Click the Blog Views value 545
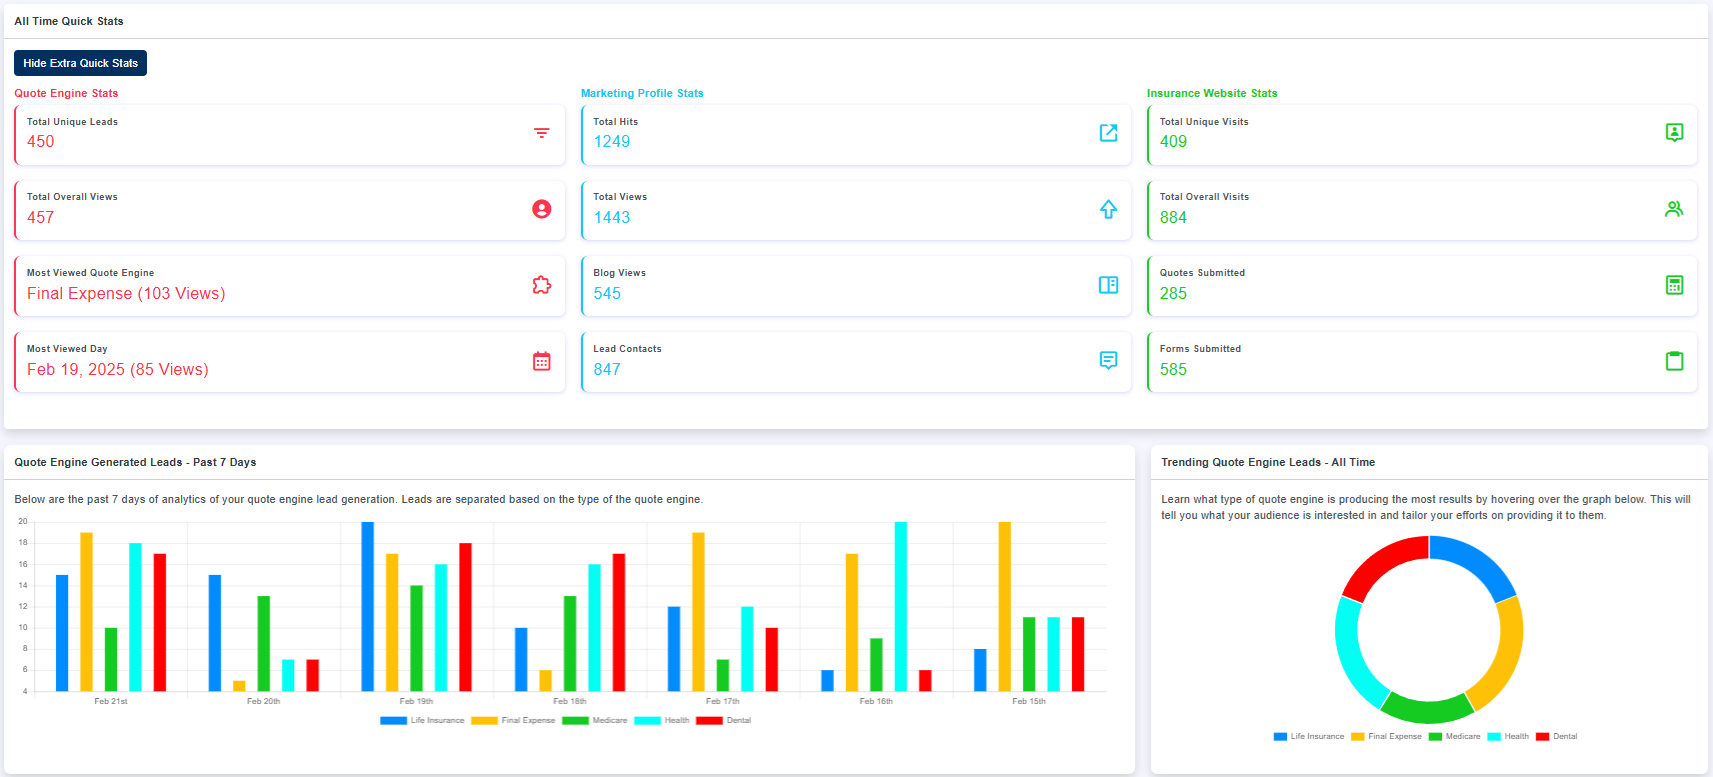This screenshot has height=777, width=1713. coord(607,294)
